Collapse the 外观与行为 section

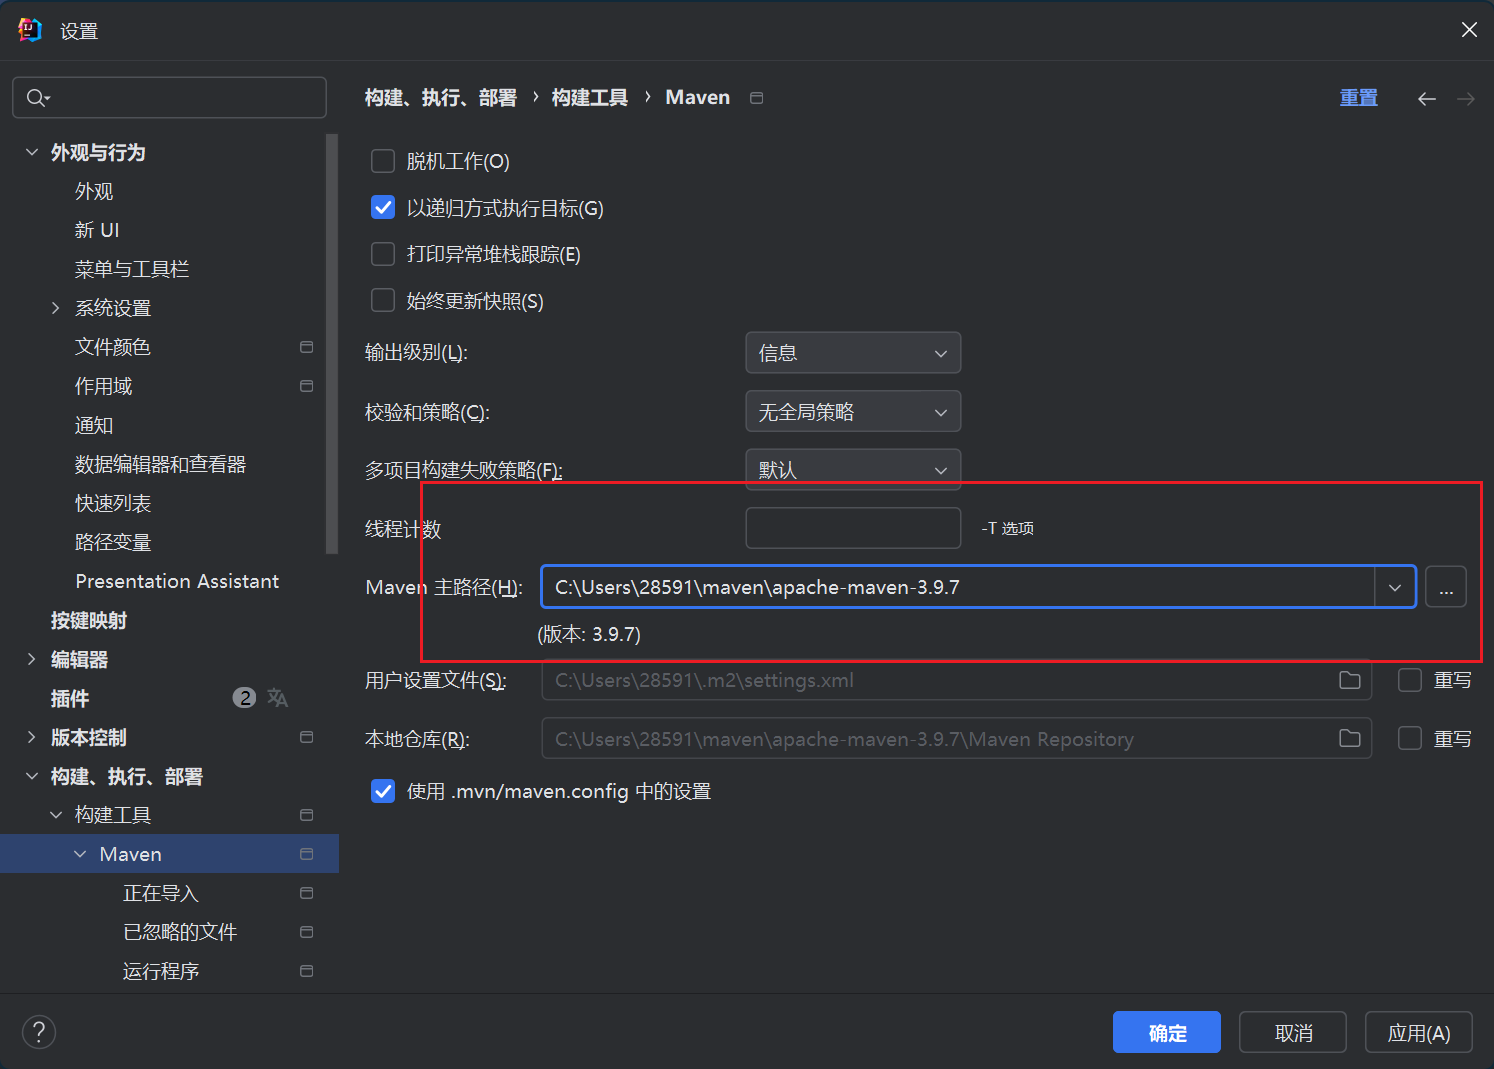32,152
